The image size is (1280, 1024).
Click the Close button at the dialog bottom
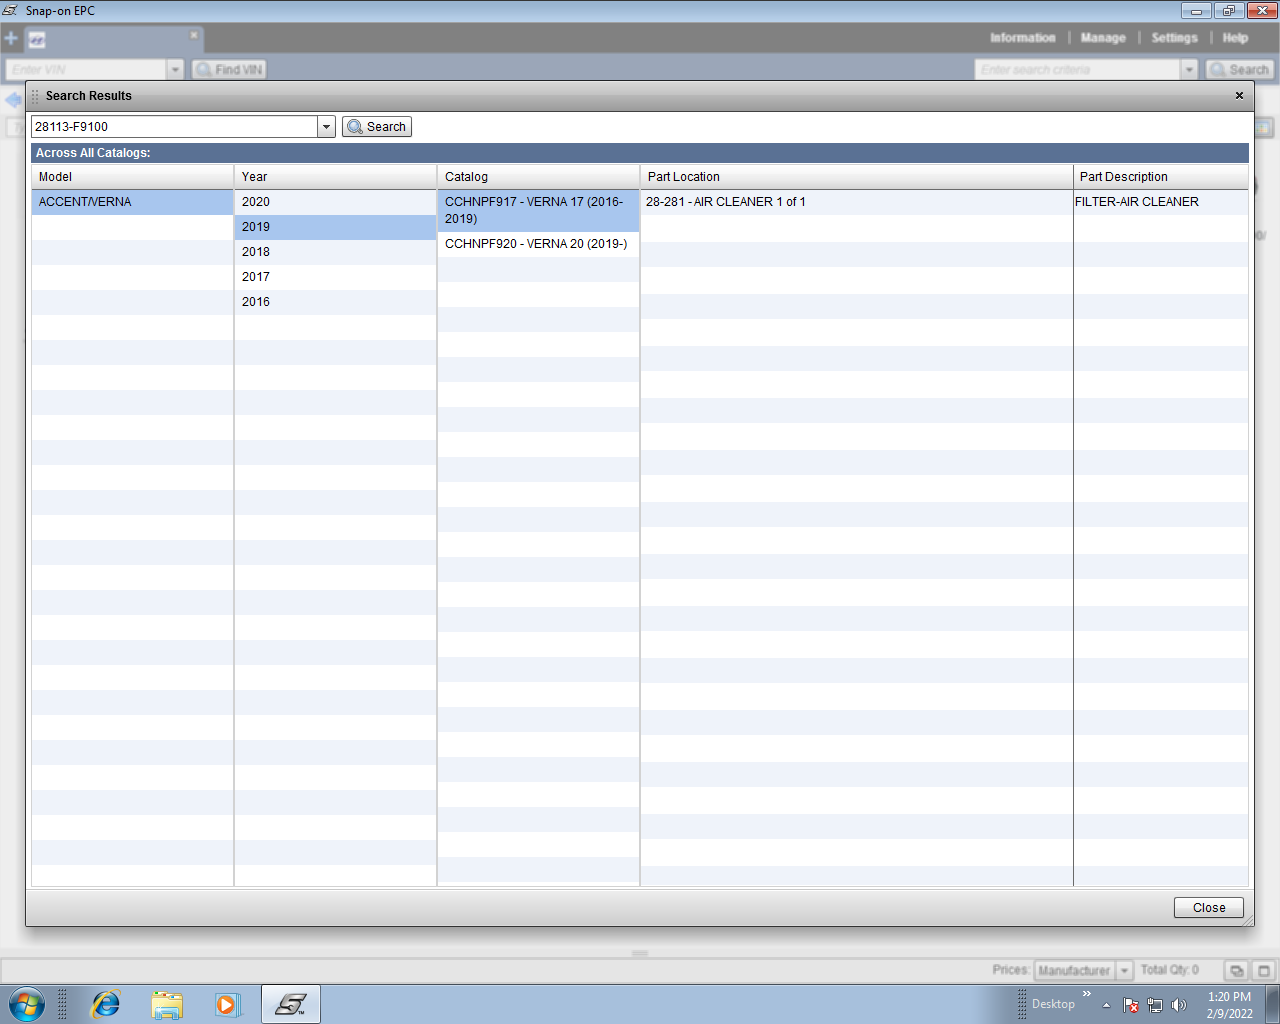tap(1209, 908)
